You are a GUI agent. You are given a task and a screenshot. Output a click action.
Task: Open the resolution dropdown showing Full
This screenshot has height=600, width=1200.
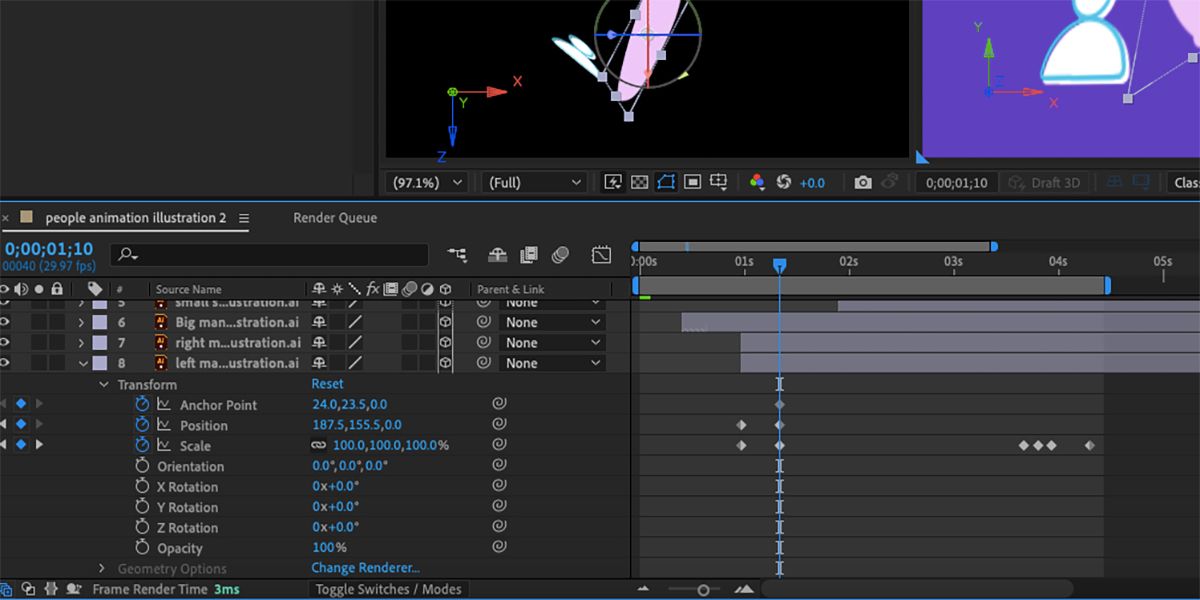click(534, 183)
